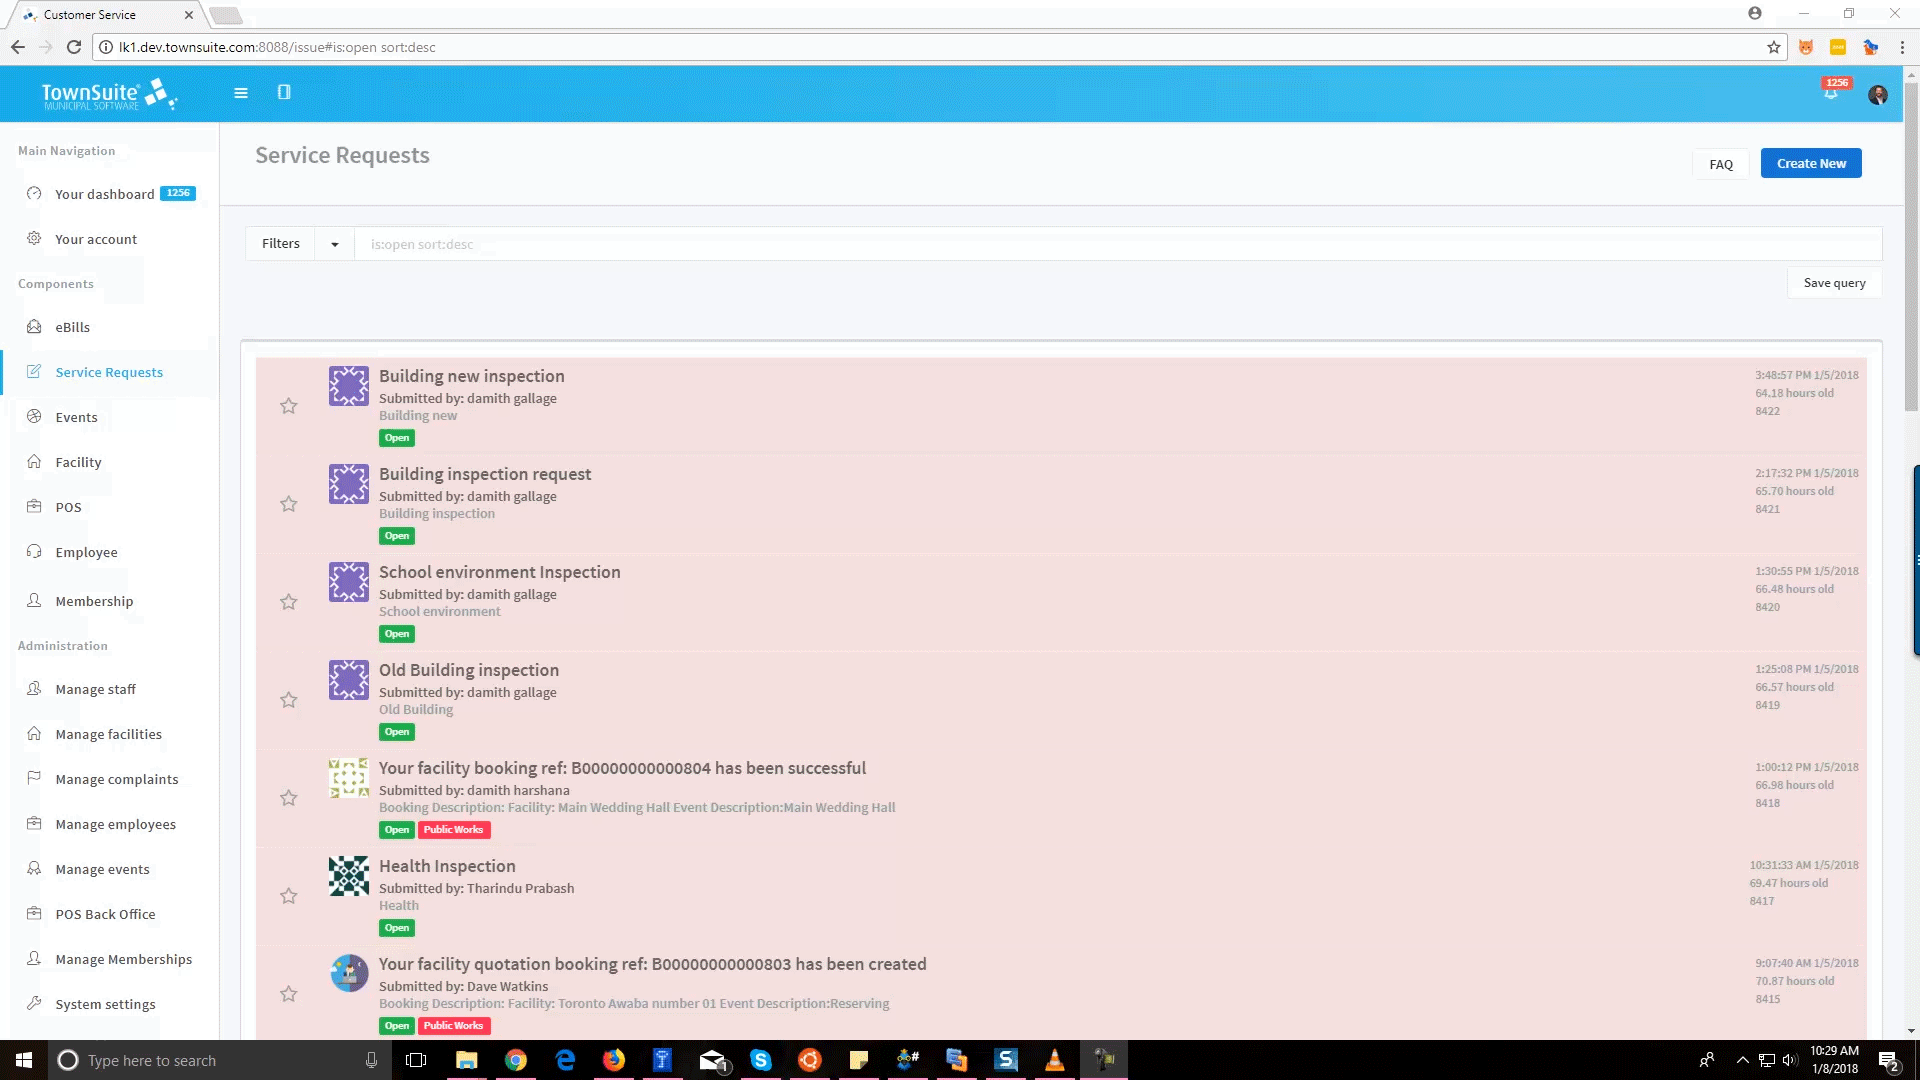Click the FAQ button
This screenshot has width=1920, height=1080.
pos(1721,164)
